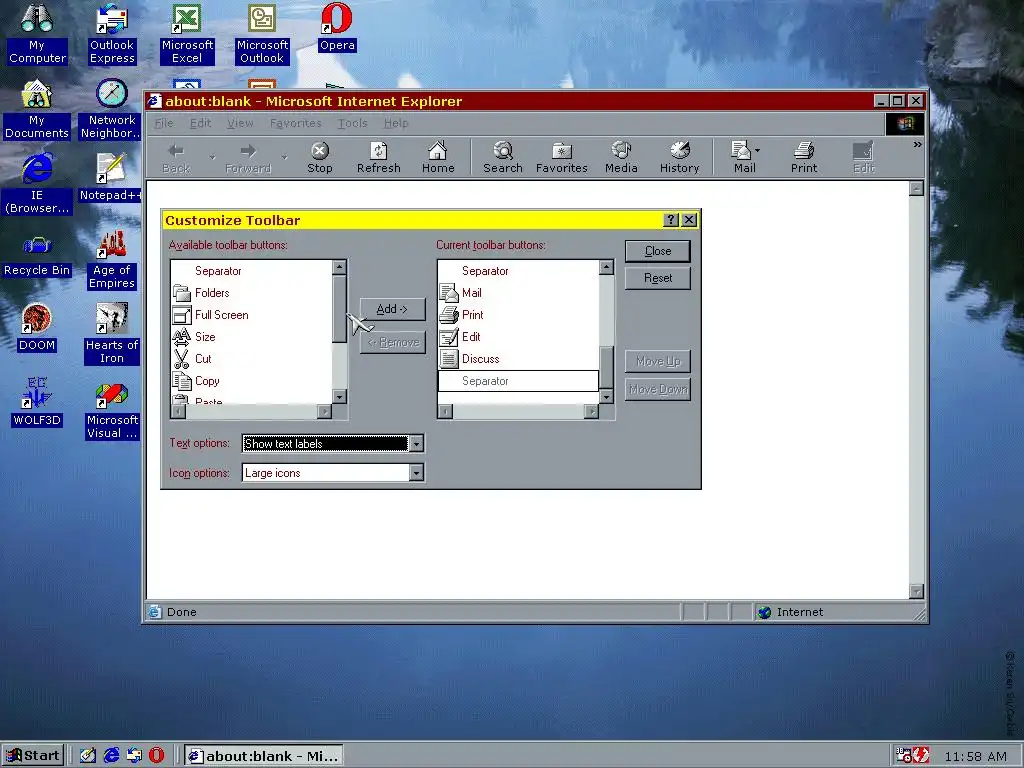The image size is (1024, 768).
Task: Select the DOOM desktop shortcut
Action: pyautogui.click(x=37, y=328)
